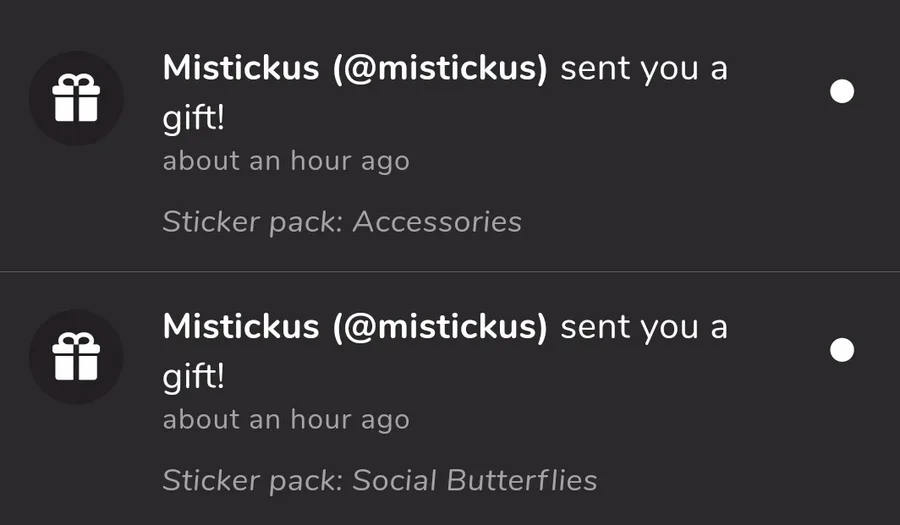Click 'sent you a' text in Accessories notification
The image size is (900, 525).
point(644,69)
